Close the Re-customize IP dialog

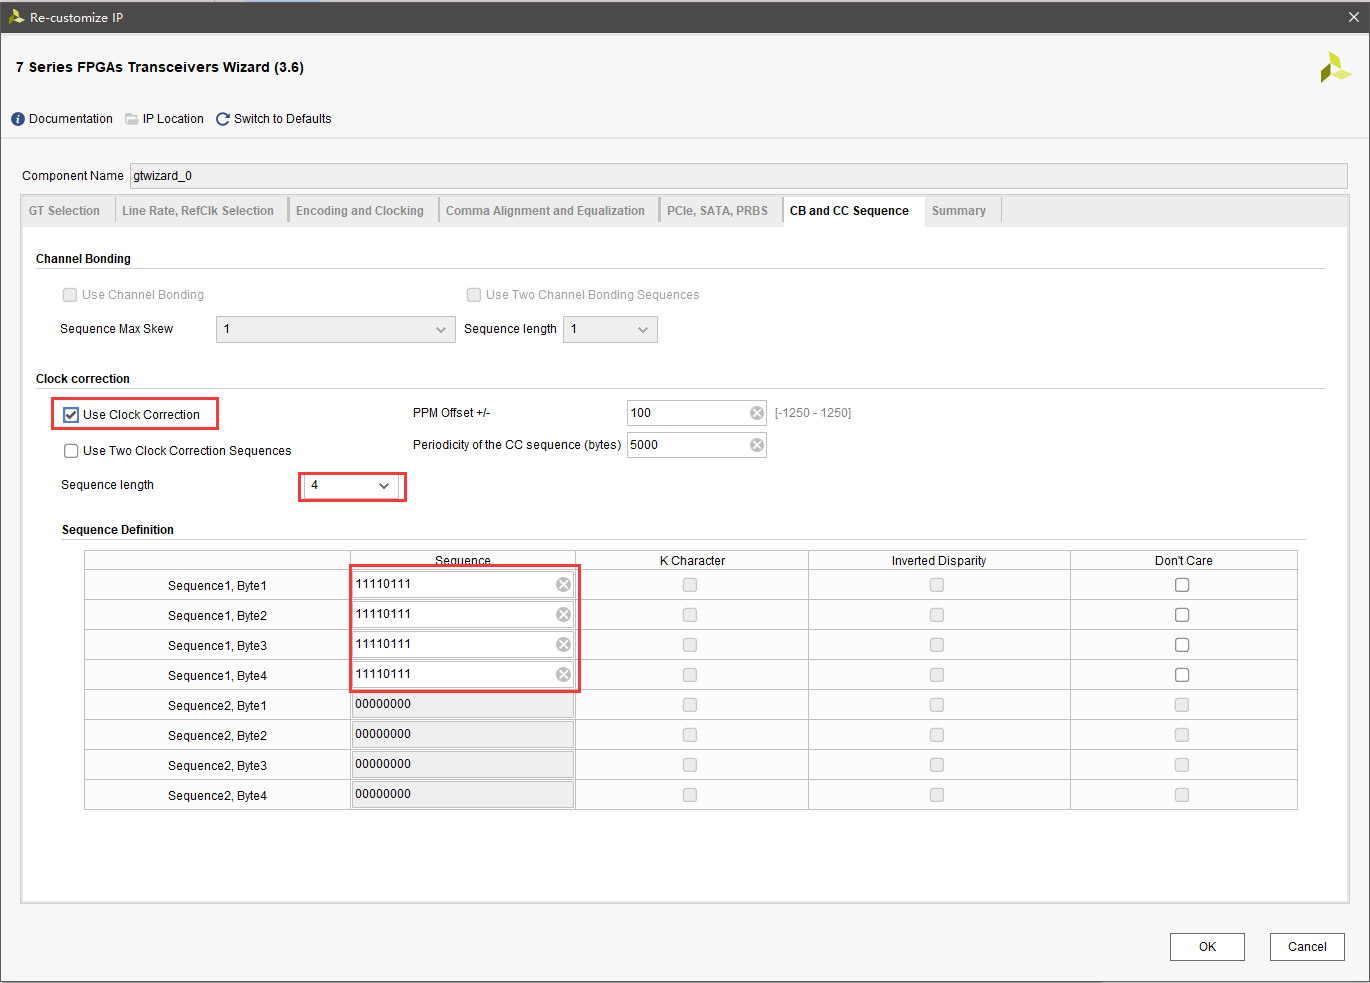coord(1354,17)
